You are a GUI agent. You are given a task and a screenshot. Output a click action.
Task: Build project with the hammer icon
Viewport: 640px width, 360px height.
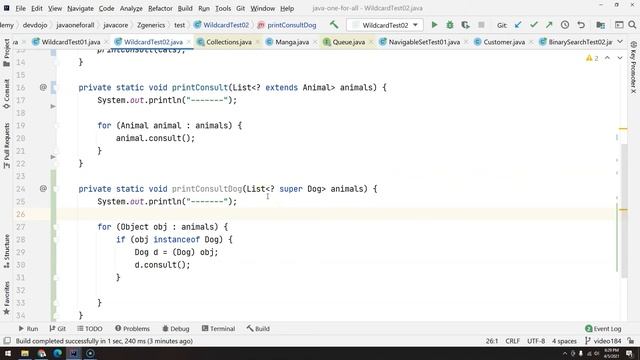tap(334, 25)
